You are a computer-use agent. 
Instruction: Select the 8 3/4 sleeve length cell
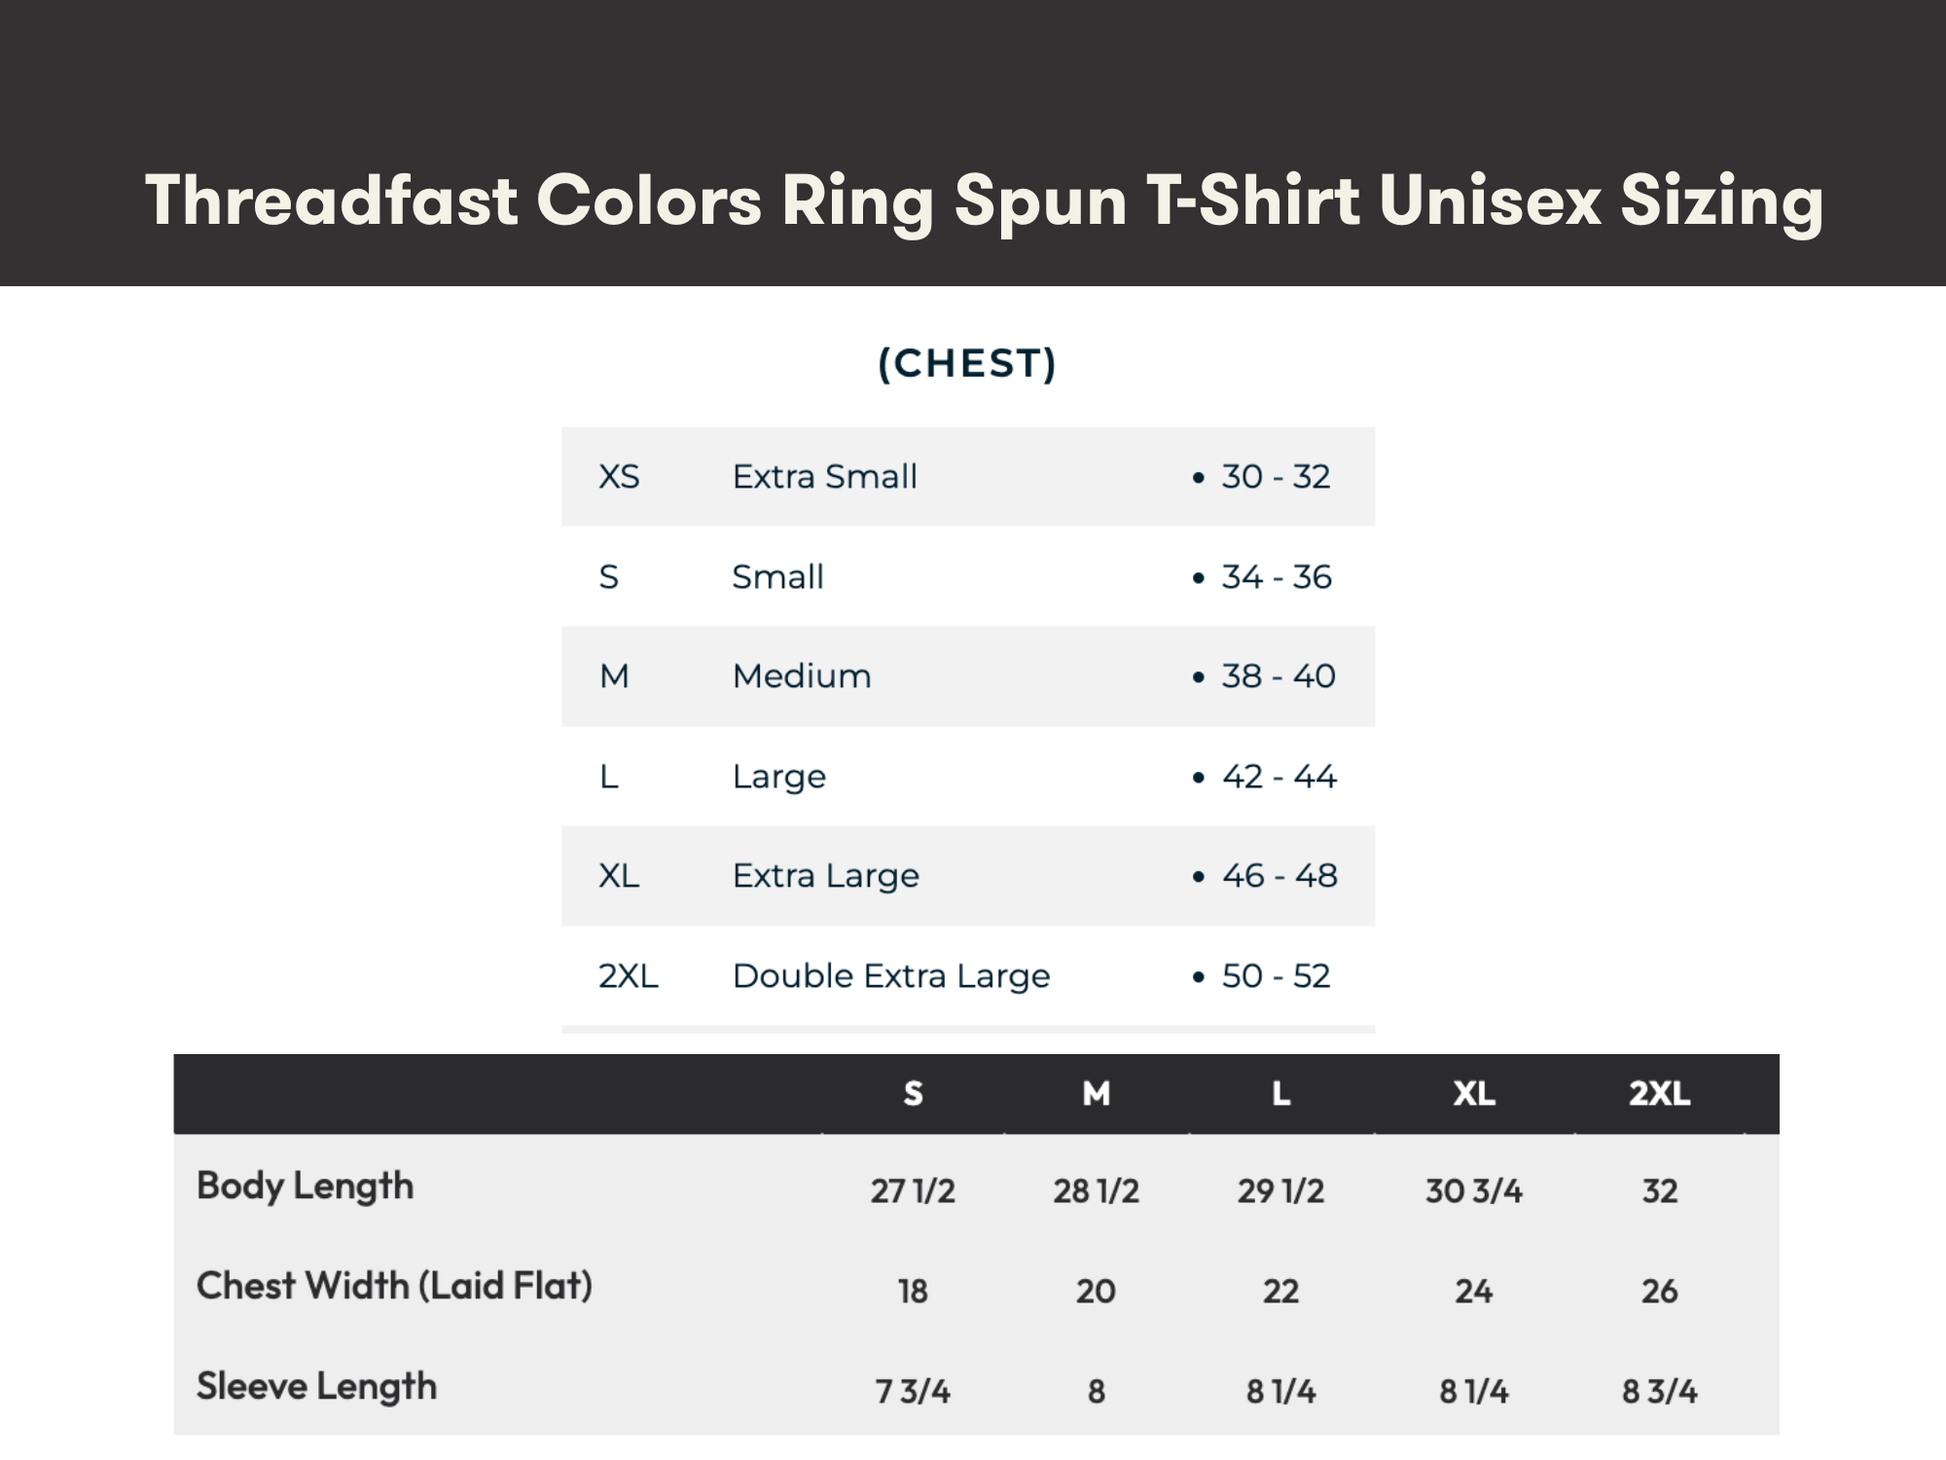click(1659, 1391)
